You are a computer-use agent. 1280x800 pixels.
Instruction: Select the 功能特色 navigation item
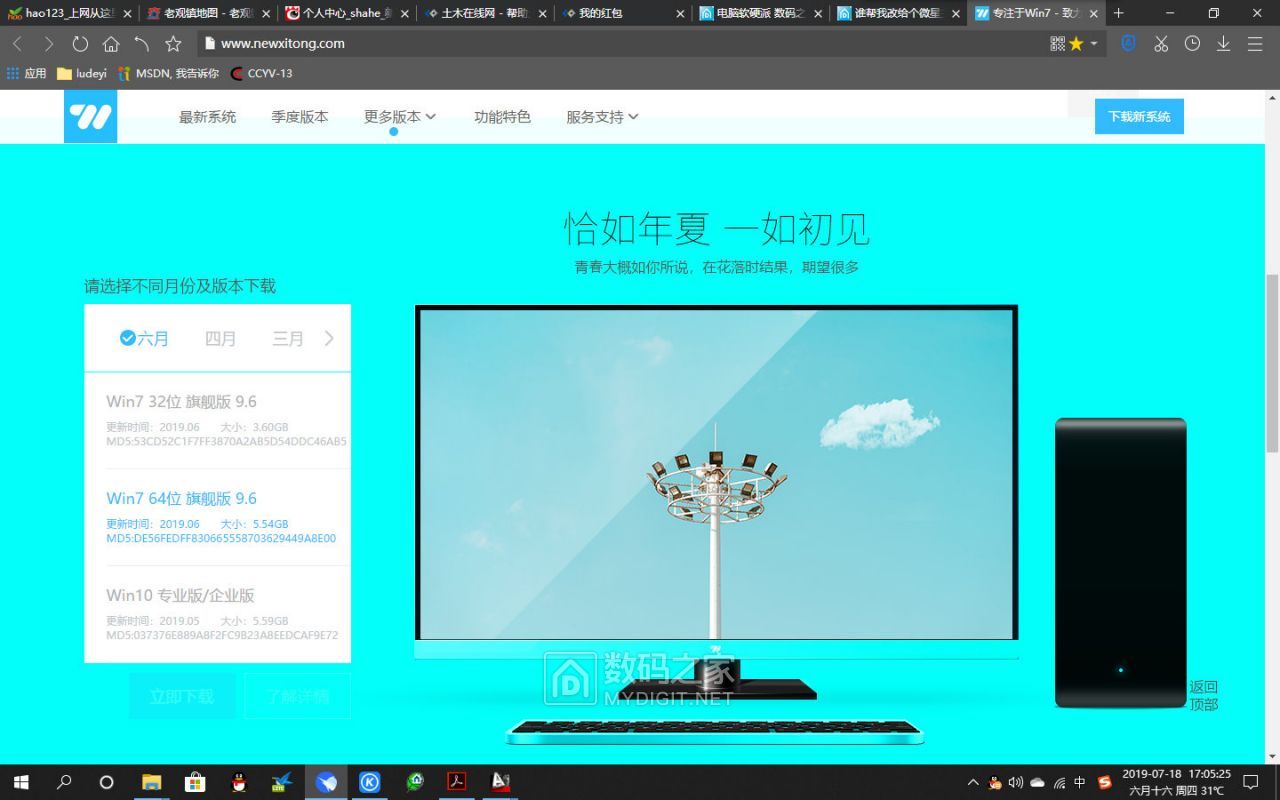coord(502,116)
